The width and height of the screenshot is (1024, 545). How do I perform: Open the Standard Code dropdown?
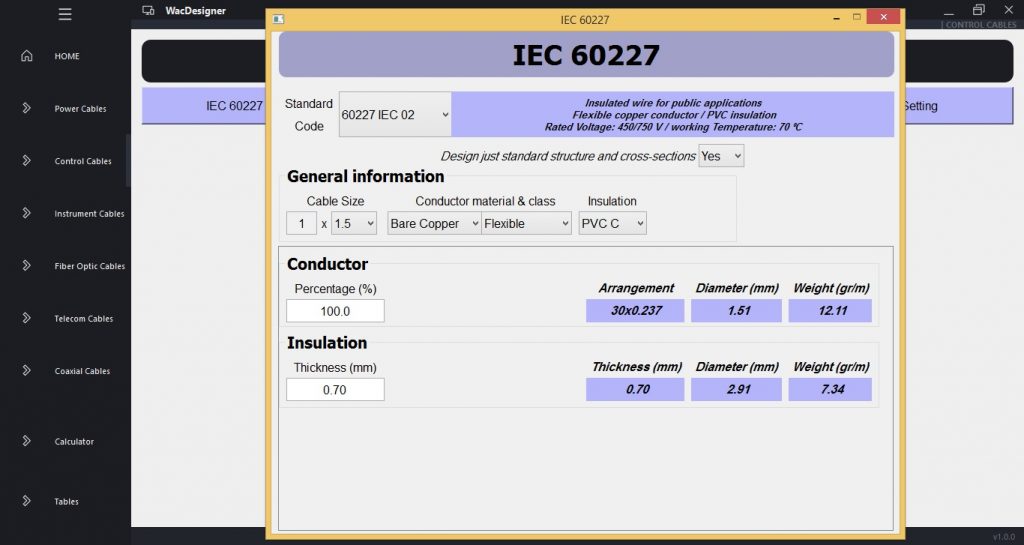click(395, 115)
